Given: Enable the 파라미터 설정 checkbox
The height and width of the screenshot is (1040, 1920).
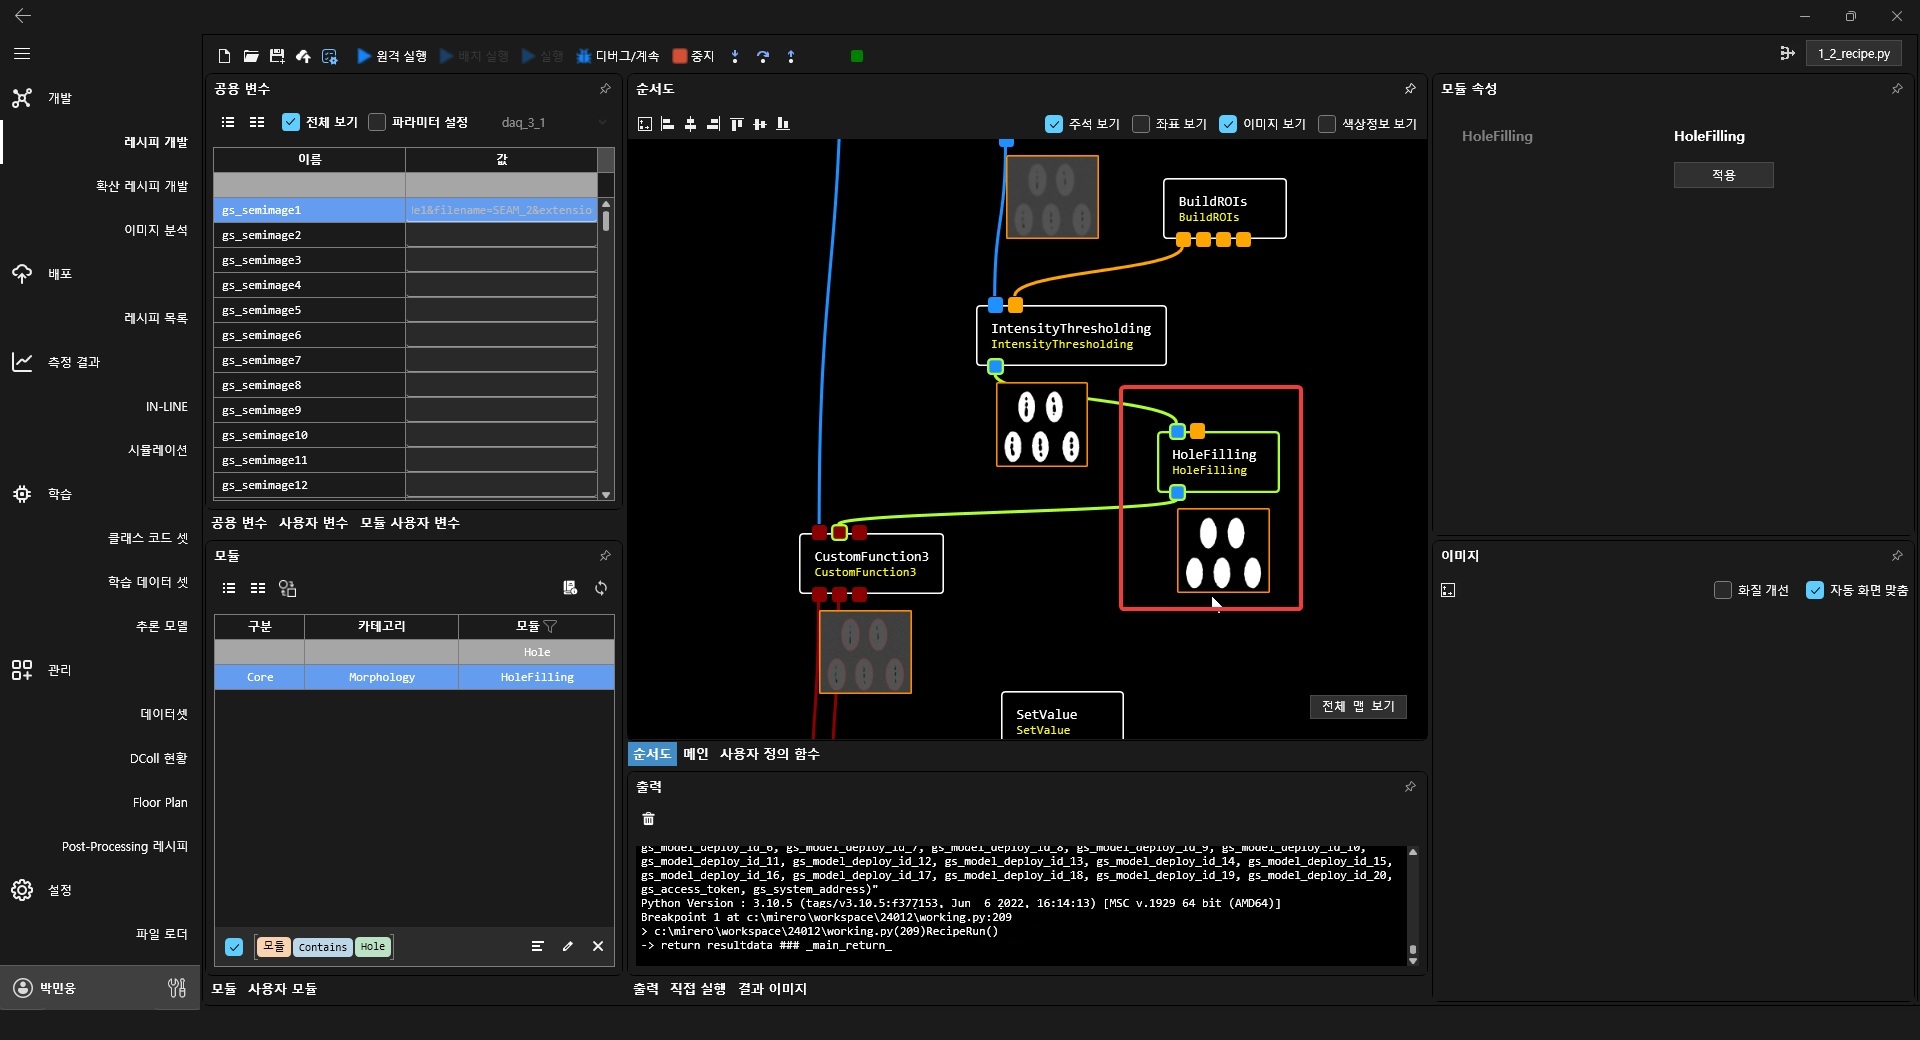Looking at the screenshot, I should tap(377, 122).
